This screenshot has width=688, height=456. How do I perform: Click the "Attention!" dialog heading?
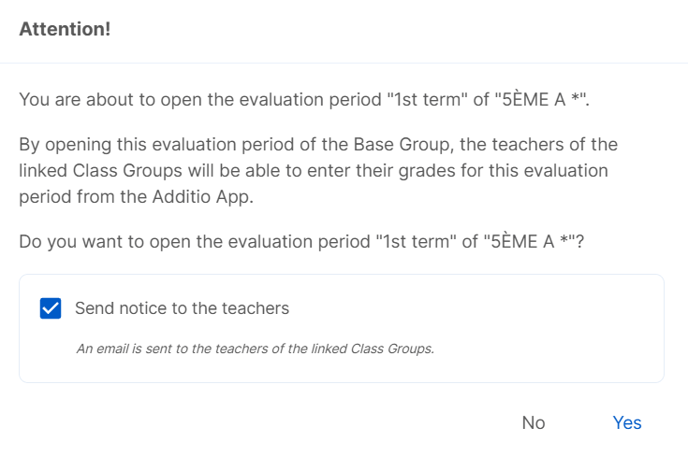(x=65, y=29)
